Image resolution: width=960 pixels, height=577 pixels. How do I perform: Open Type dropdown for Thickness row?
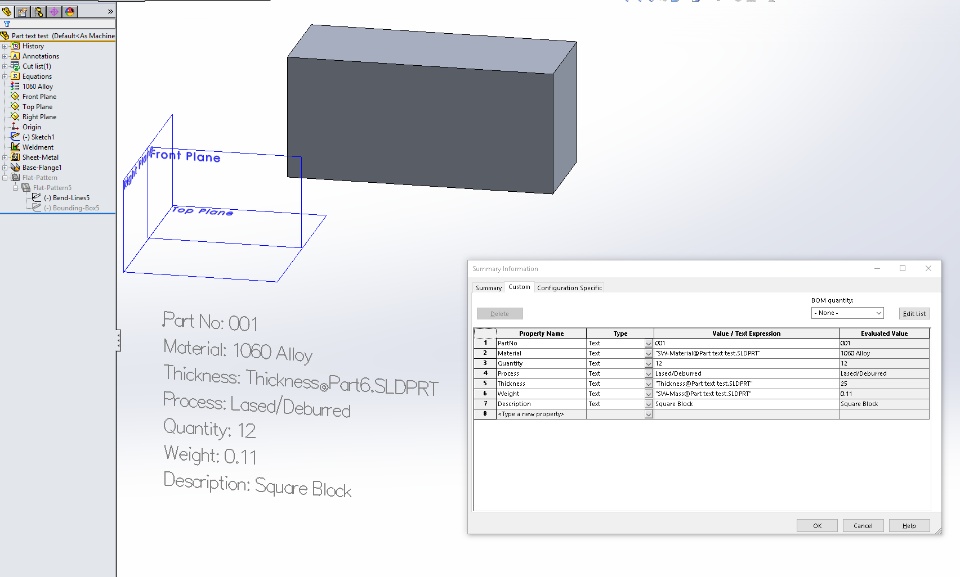648,384
